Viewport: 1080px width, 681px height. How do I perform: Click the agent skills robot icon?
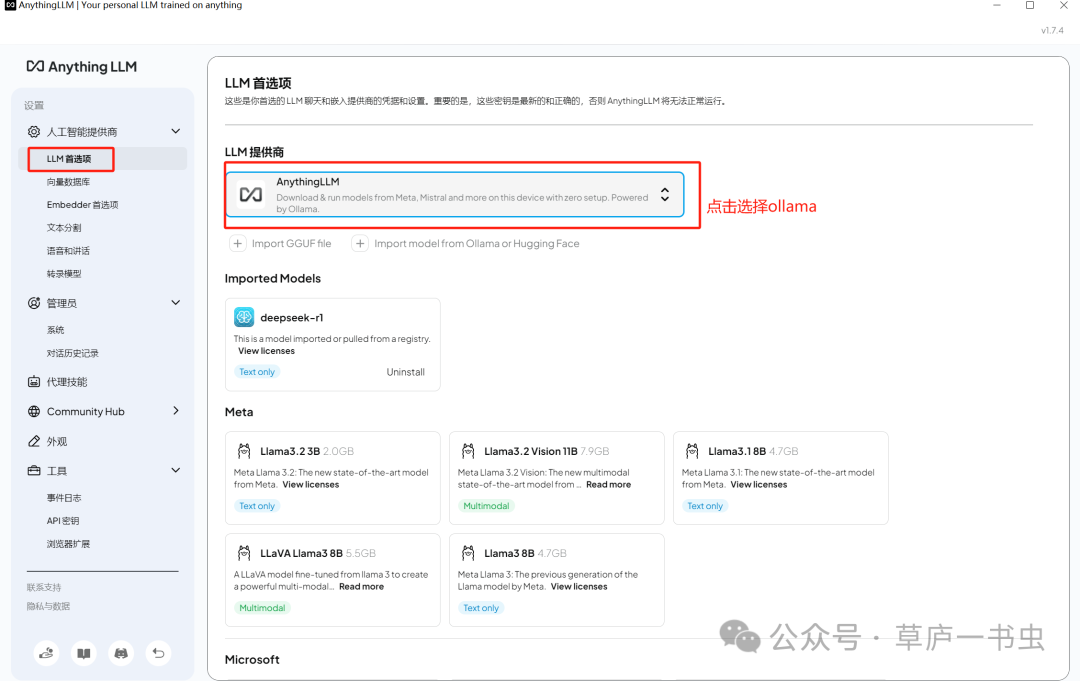(x=34, y=381)
